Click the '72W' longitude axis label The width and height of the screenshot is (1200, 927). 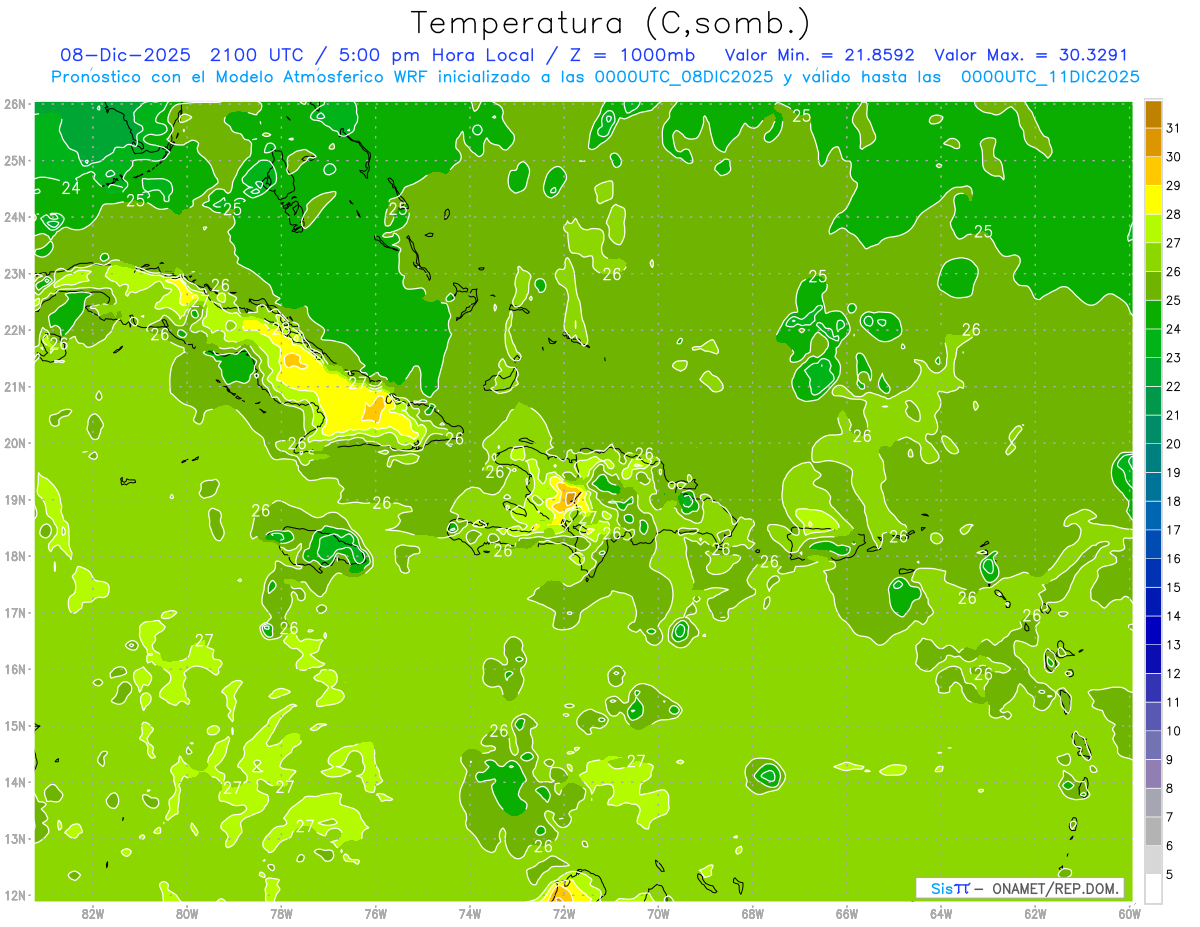pos(563,913)
